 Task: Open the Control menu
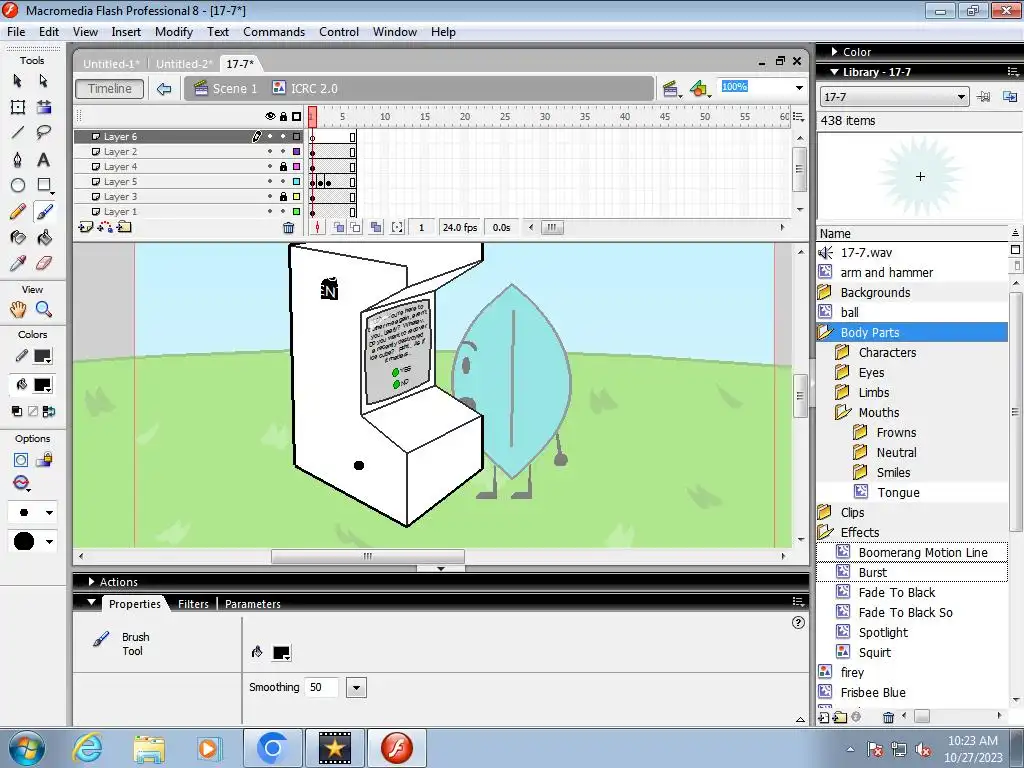(x=339, y=31)
